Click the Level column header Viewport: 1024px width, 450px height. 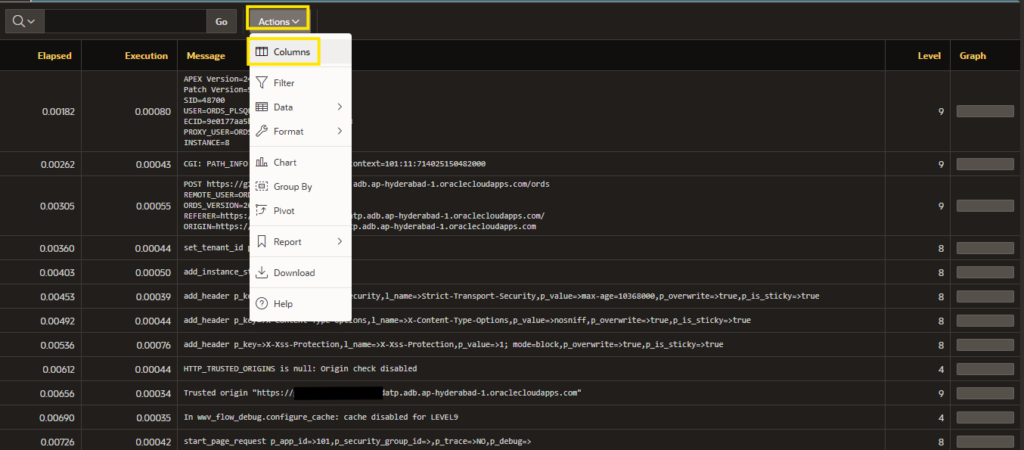click(929, 56)
